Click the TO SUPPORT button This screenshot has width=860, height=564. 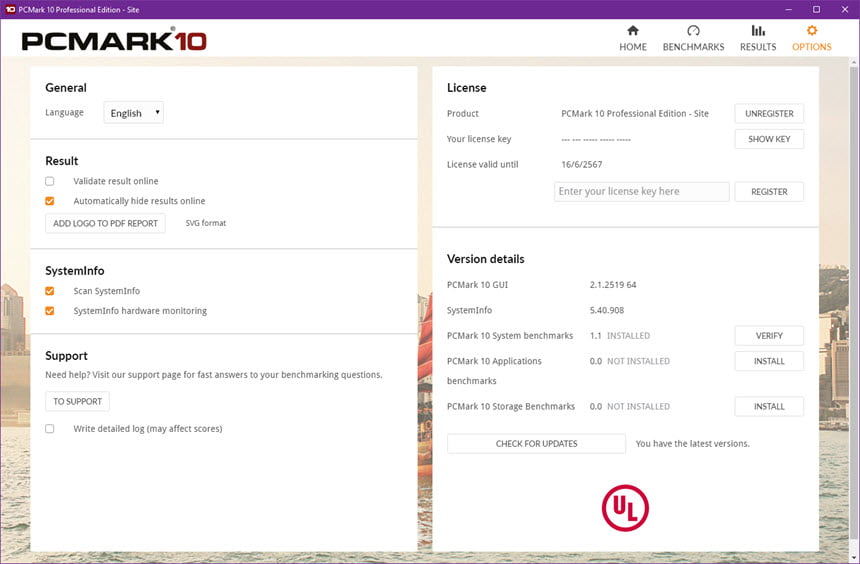coord(77,401)
